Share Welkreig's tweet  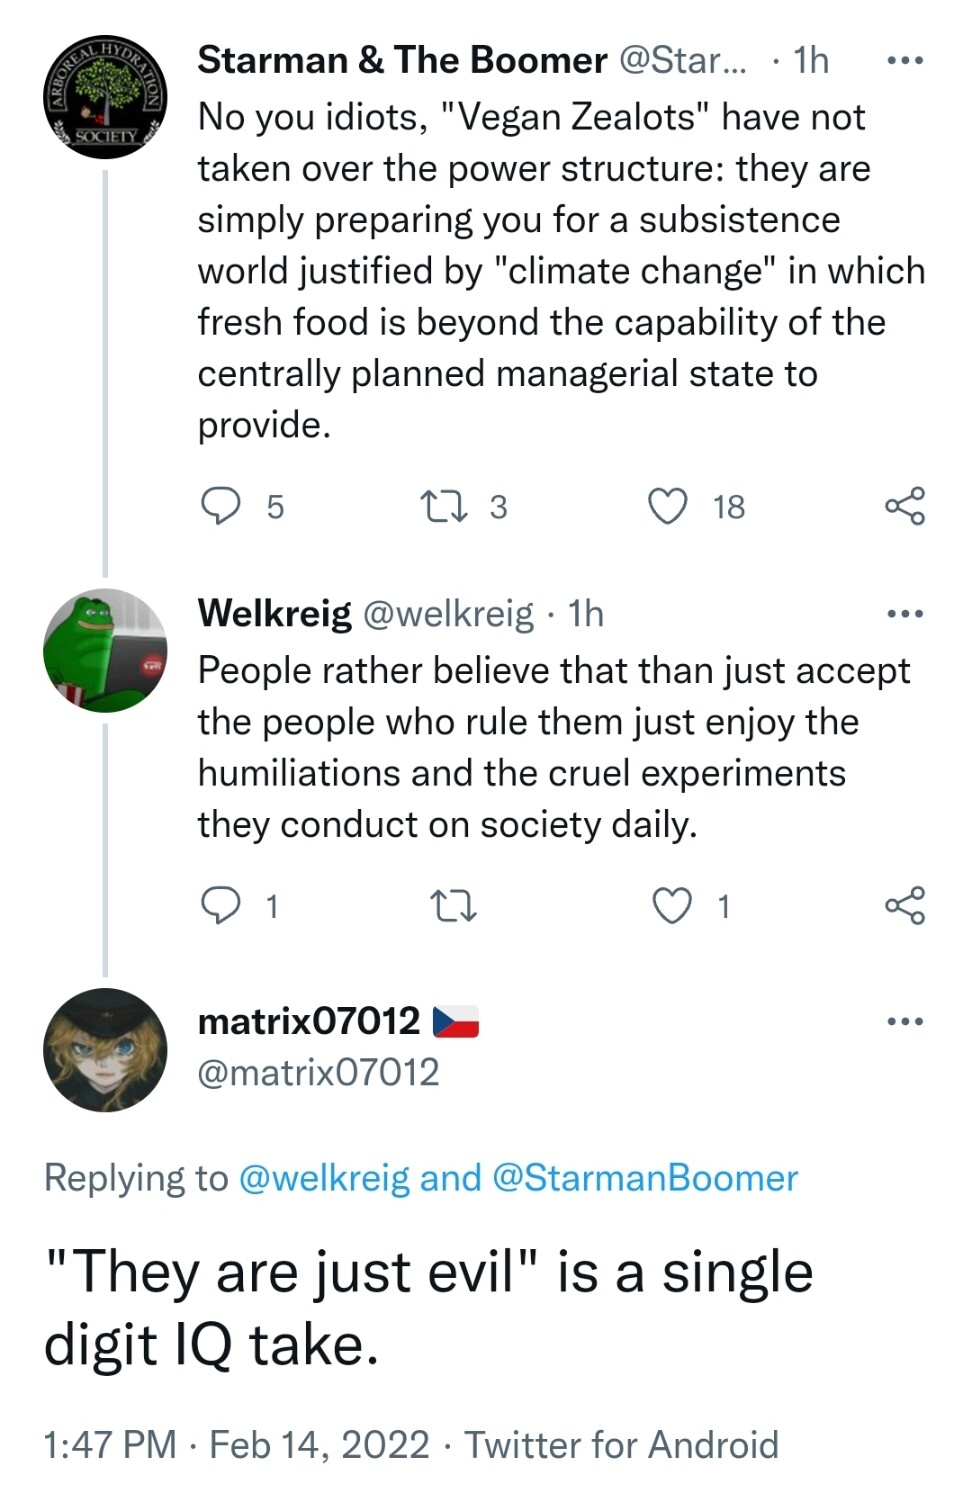[x=904, y=906]
